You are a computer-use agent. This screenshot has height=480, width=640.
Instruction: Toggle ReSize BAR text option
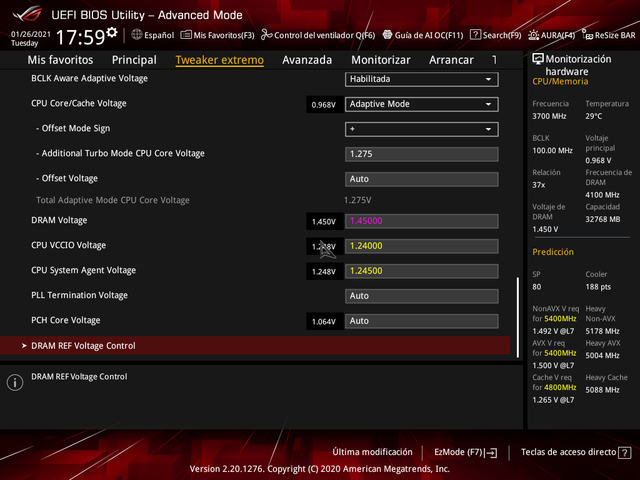click(x=615, y=35)
